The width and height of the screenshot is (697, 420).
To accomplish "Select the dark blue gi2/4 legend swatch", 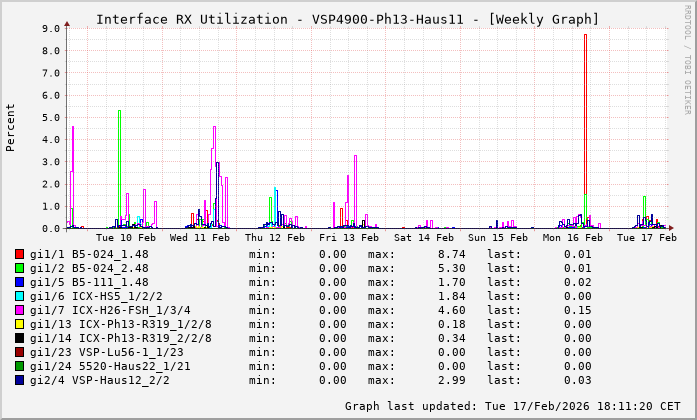I will click(x=20, y=380).
